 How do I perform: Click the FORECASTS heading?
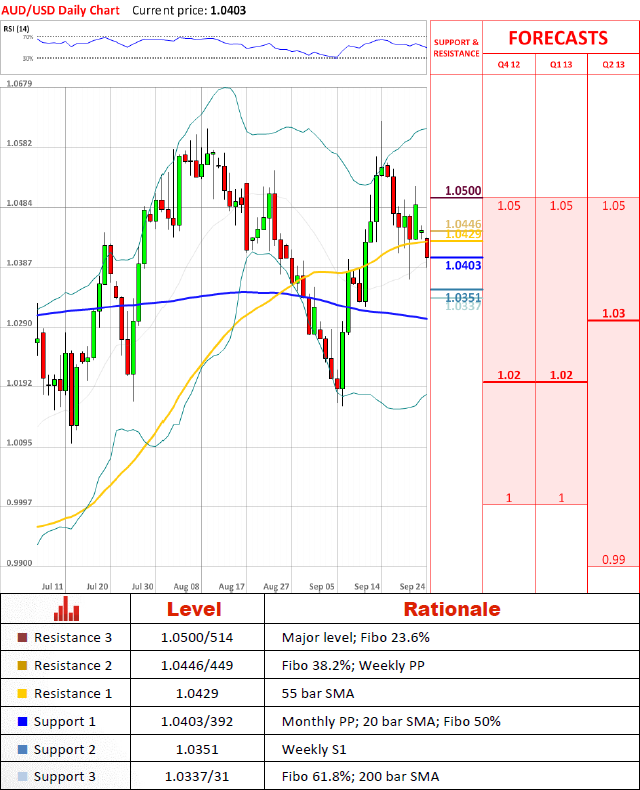coord(557,38)
